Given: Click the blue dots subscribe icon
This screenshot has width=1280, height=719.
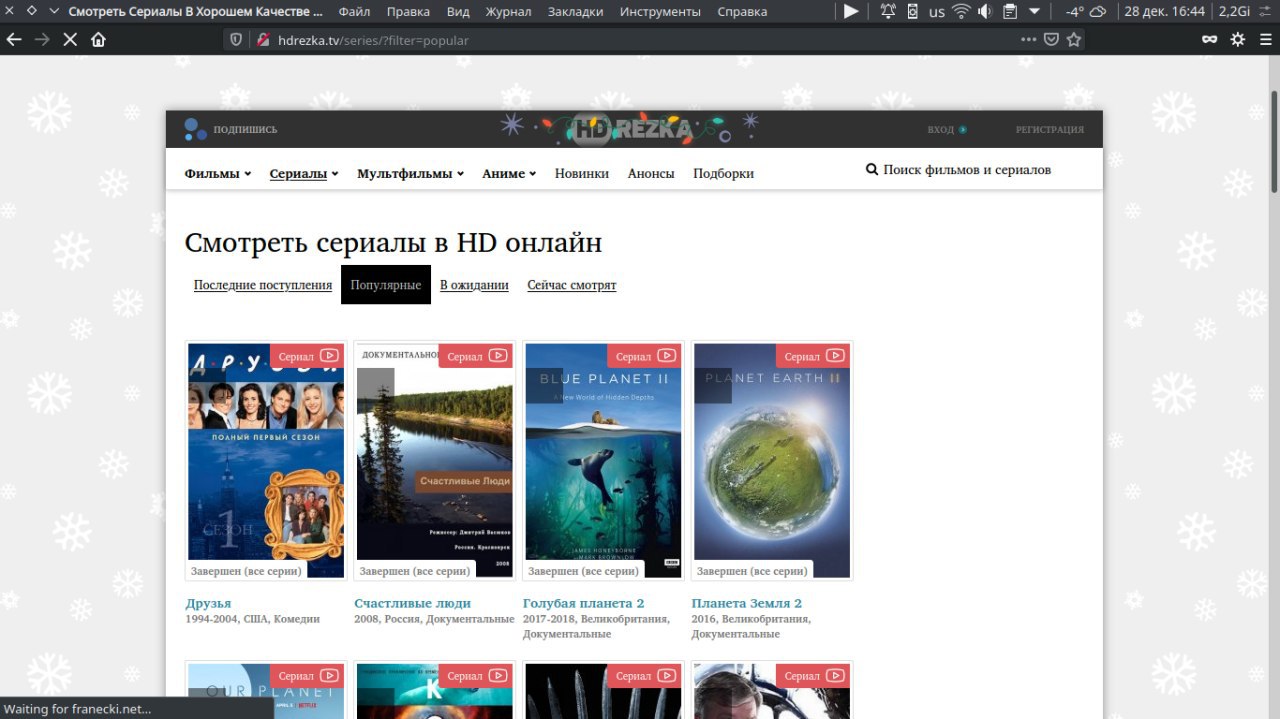Looking at the screenshot, I should 195,129.
